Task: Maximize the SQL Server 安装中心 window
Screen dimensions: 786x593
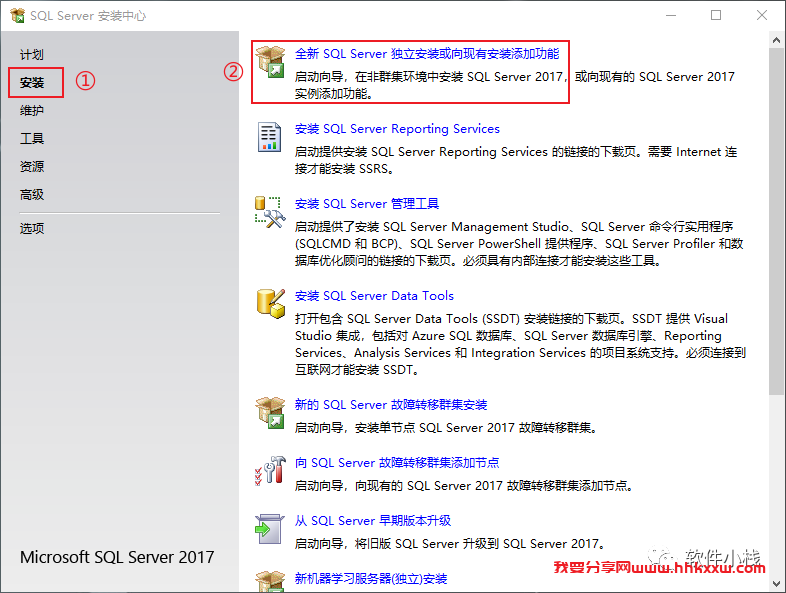Action: click(x=716, y=16)
